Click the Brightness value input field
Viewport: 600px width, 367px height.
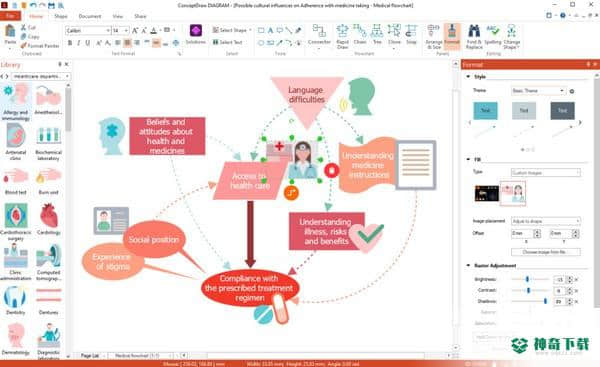560,280
